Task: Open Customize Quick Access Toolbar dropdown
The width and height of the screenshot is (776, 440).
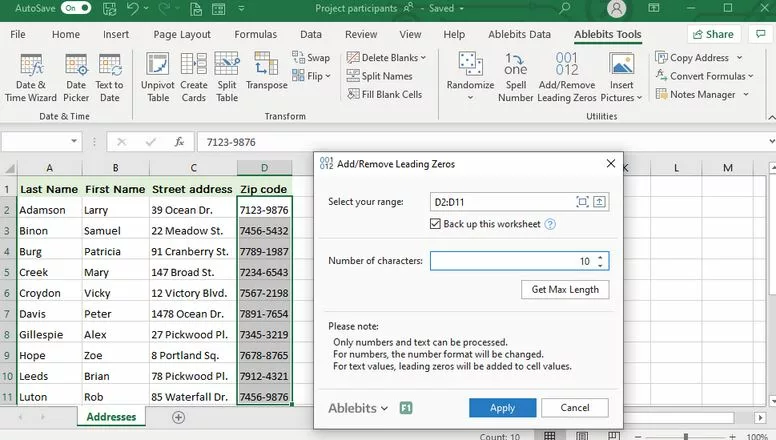Action: point(241,8)
